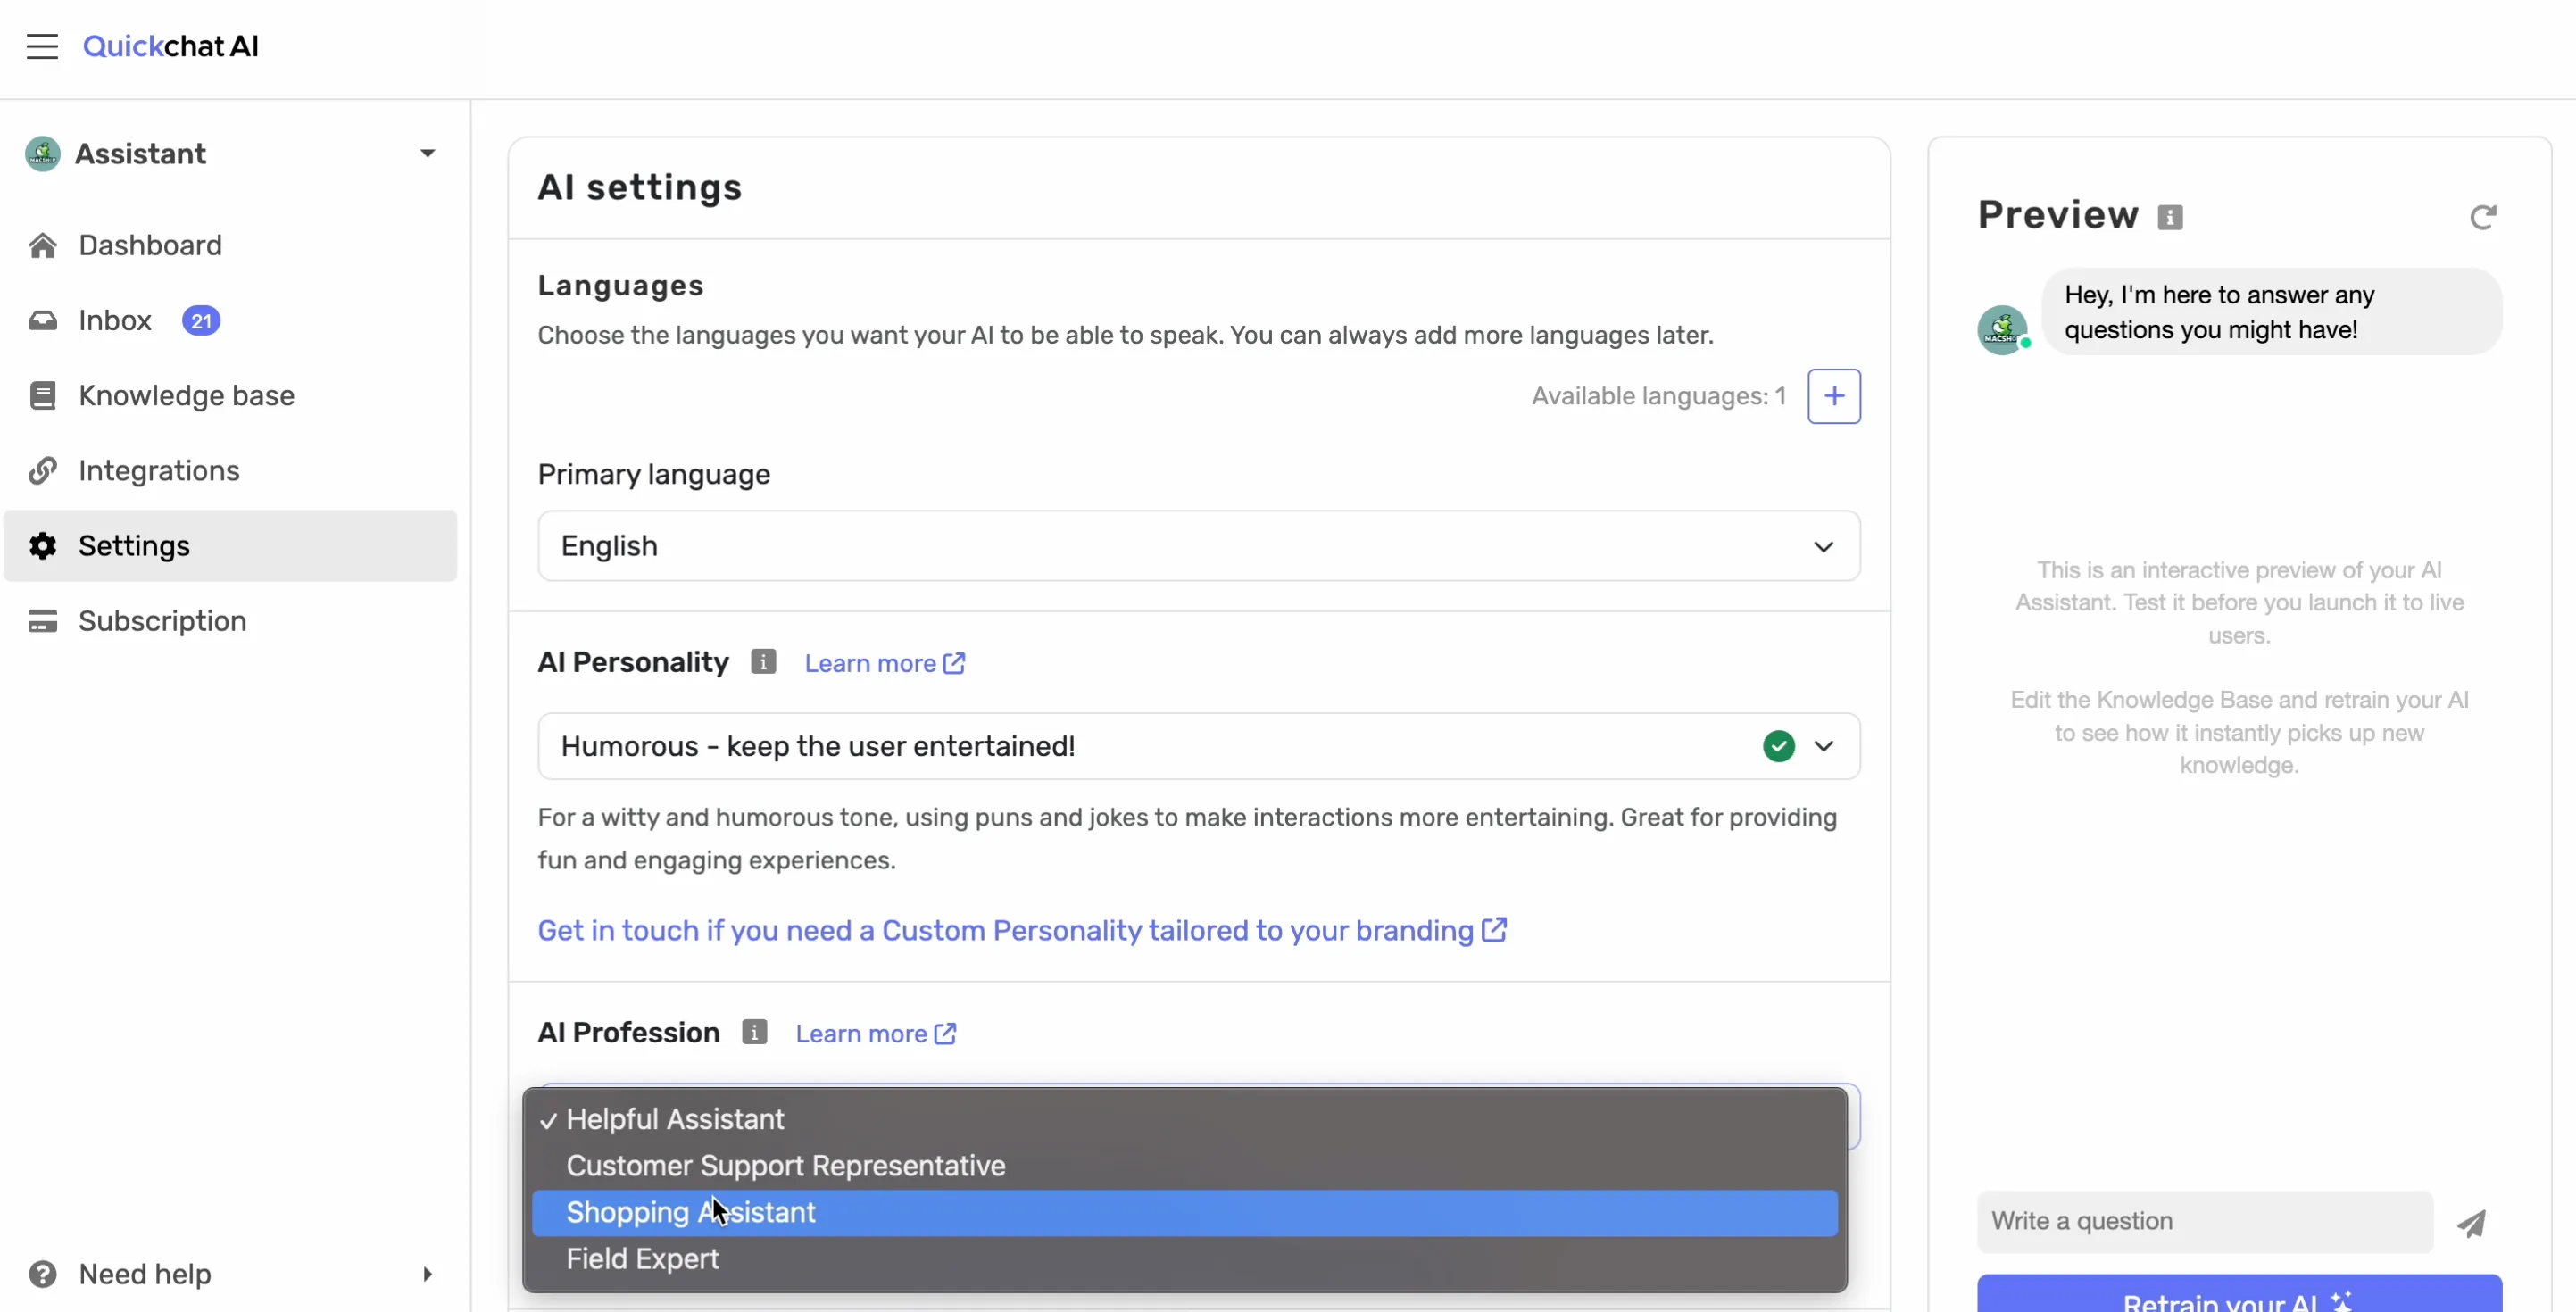Click the Need help question icon
Viewport: 2576px width, 1312px height.
[x=43, y=1274]
